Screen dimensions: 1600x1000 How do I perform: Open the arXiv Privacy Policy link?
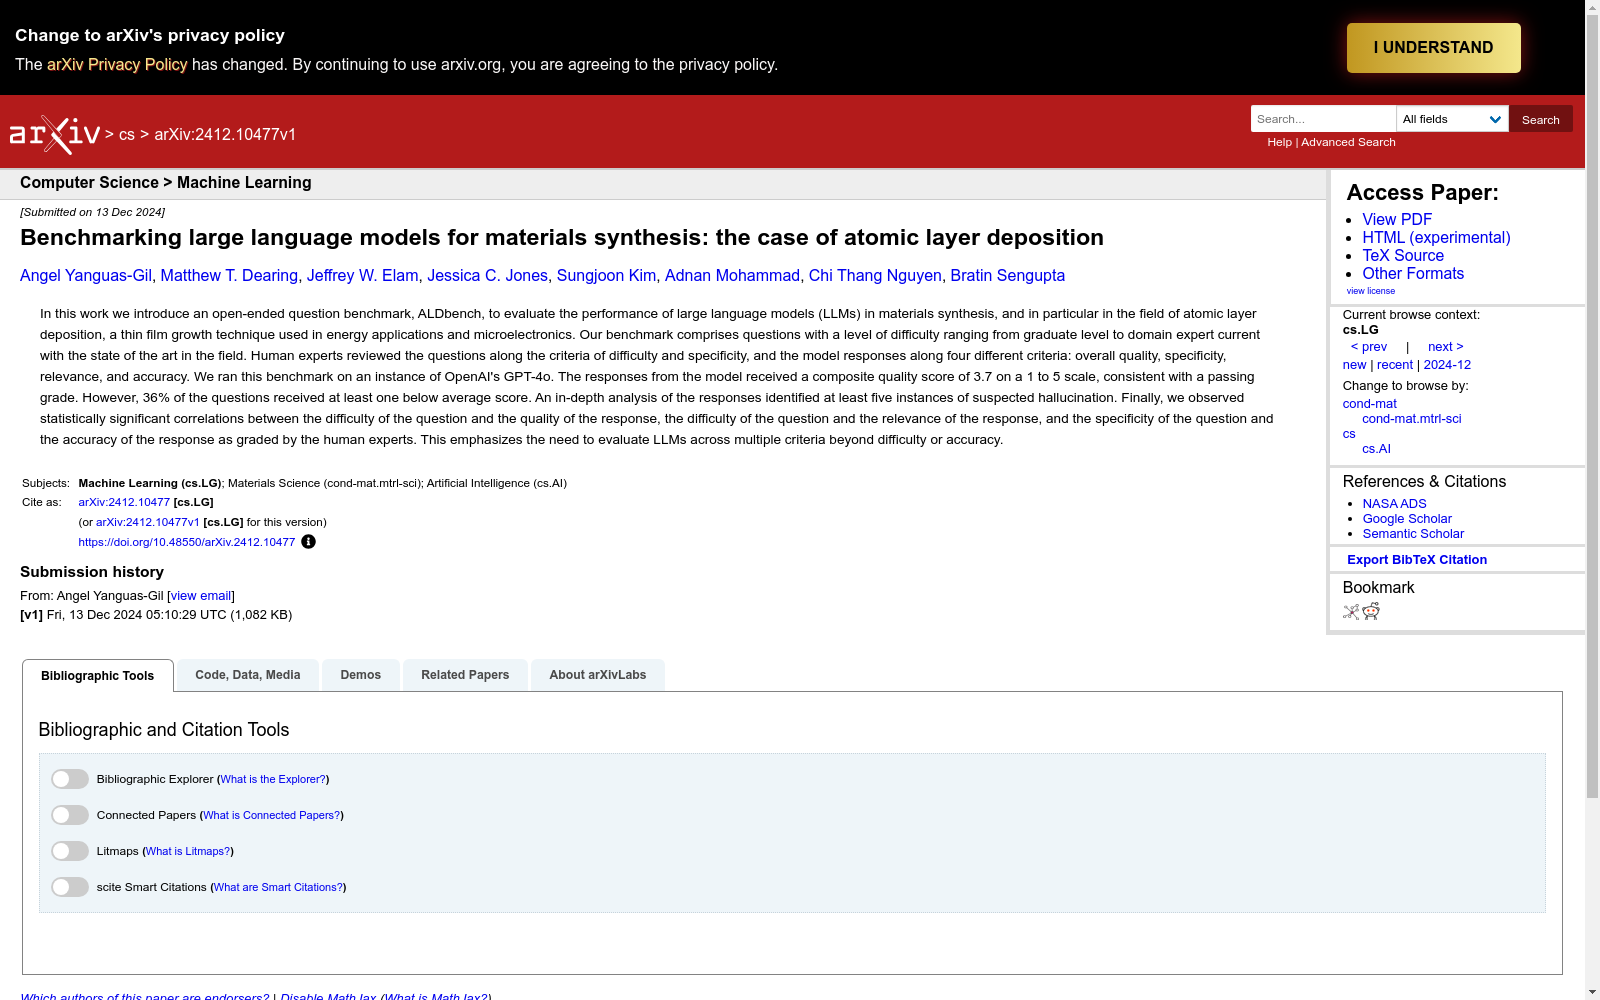[x=117, y=64]
